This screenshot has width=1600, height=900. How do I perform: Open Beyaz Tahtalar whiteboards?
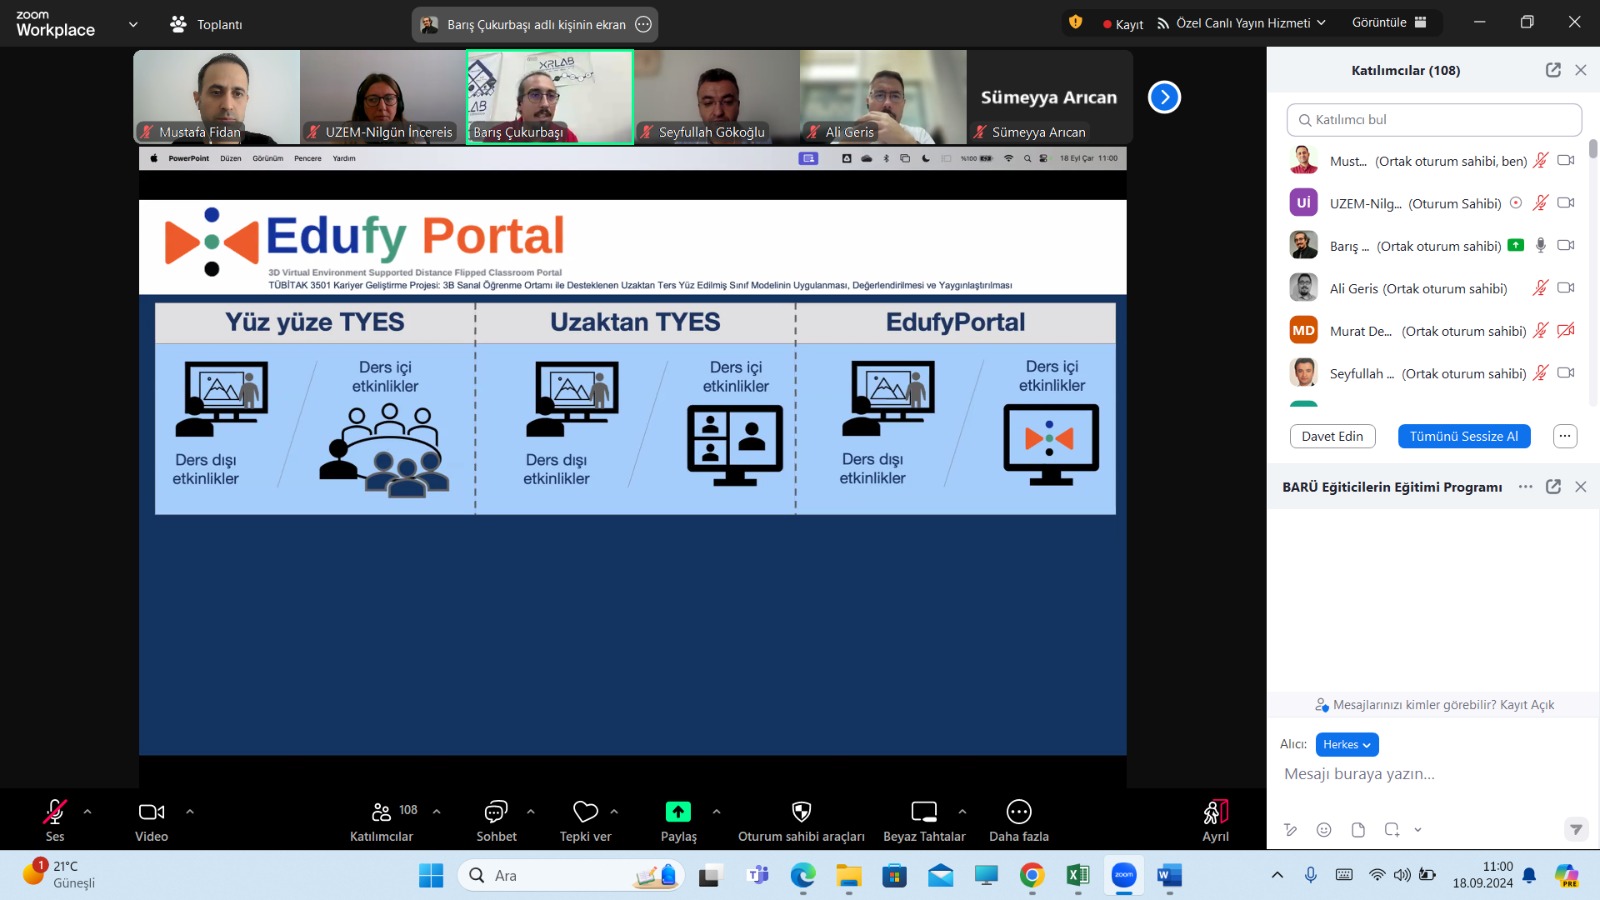click(924, 820)
